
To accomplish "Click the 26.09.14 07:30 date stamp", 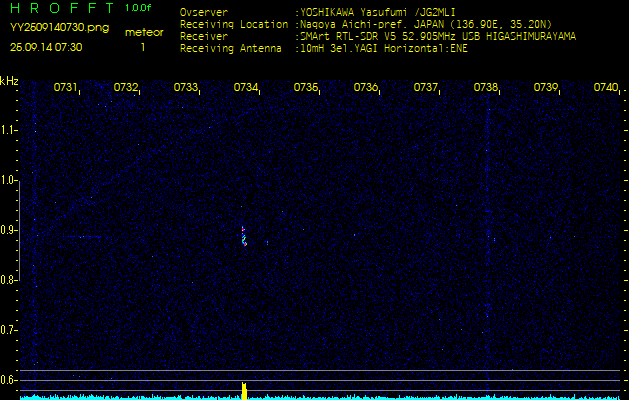I will click(46, 47).
